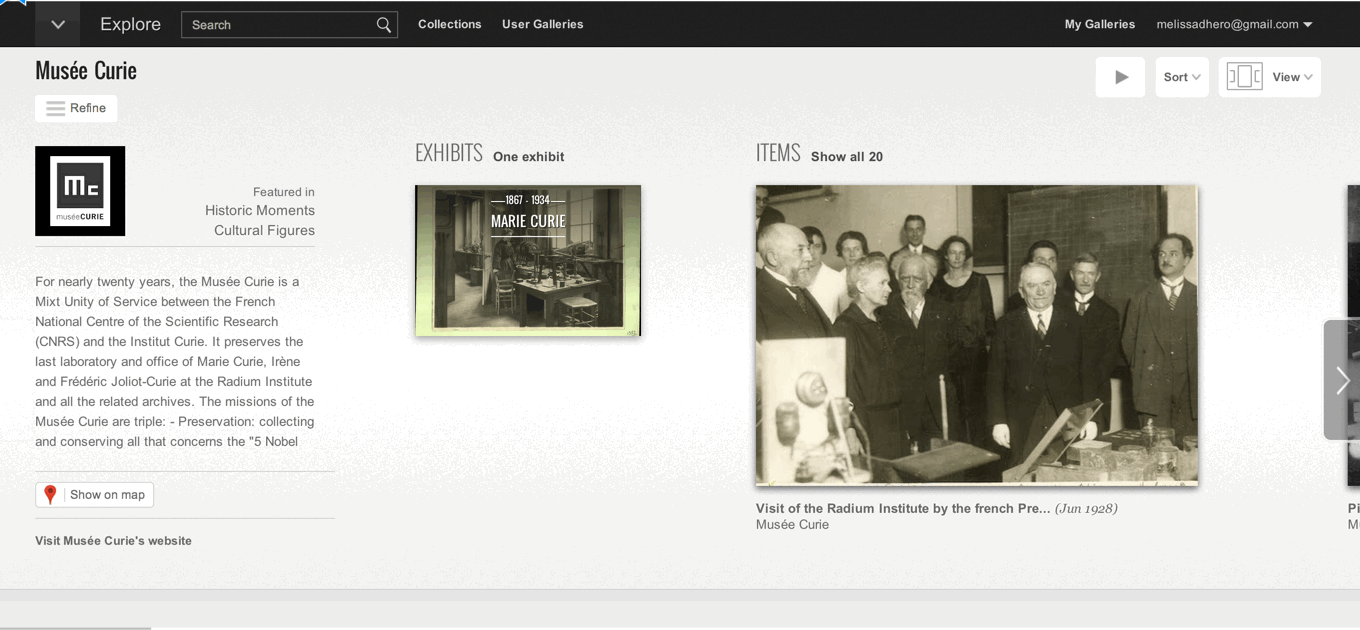Open the View dropdown
The height and width of the screenshot is (630, 1360).
click(1290, 76)
